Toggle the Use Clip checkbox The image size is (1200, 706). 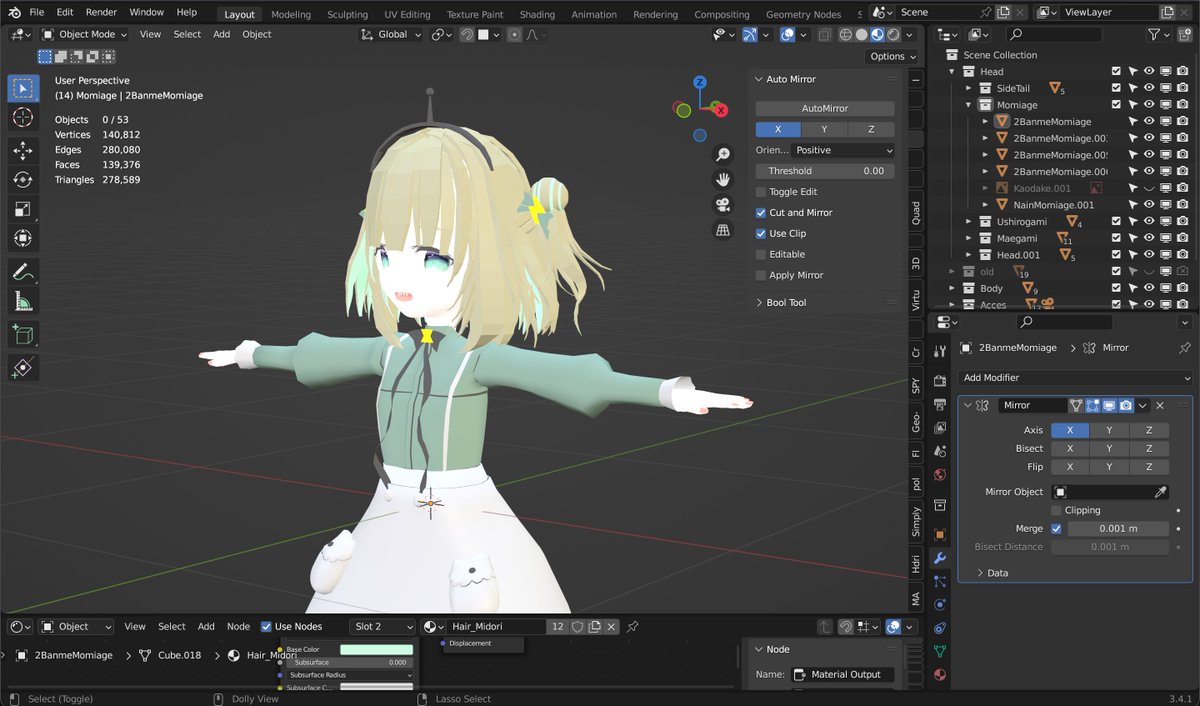tap(761, 233)
